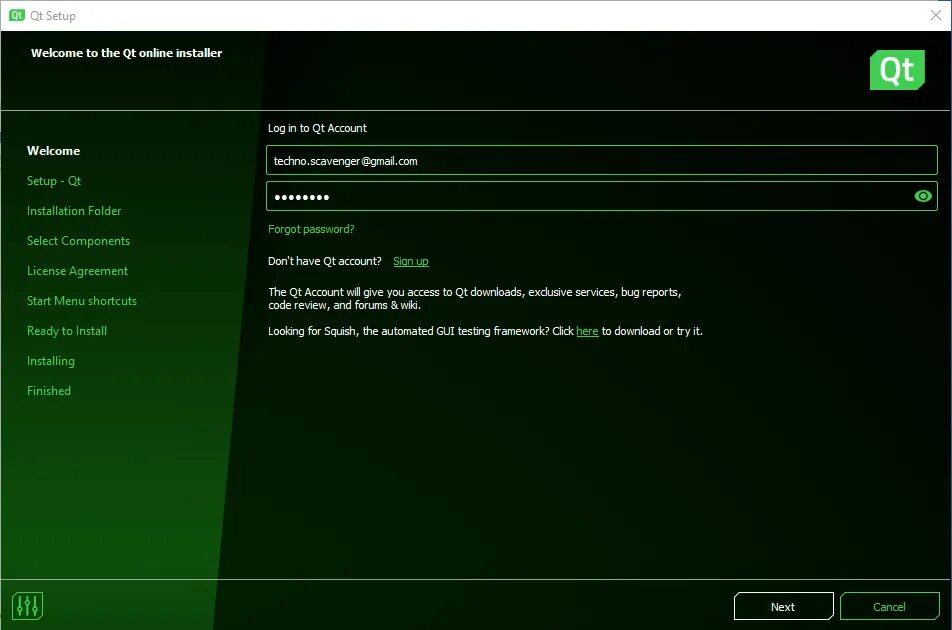Follow the 'here' Squish download link
The height and width of the screenshot is (630, 952).
(587, 331)
